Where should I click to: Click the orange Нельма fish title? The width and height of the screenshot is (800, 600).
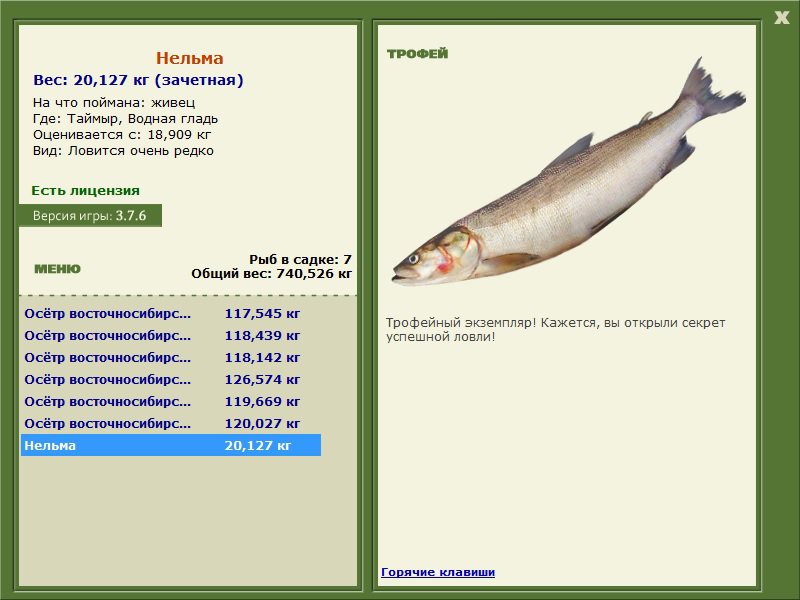tap(190, 58)
